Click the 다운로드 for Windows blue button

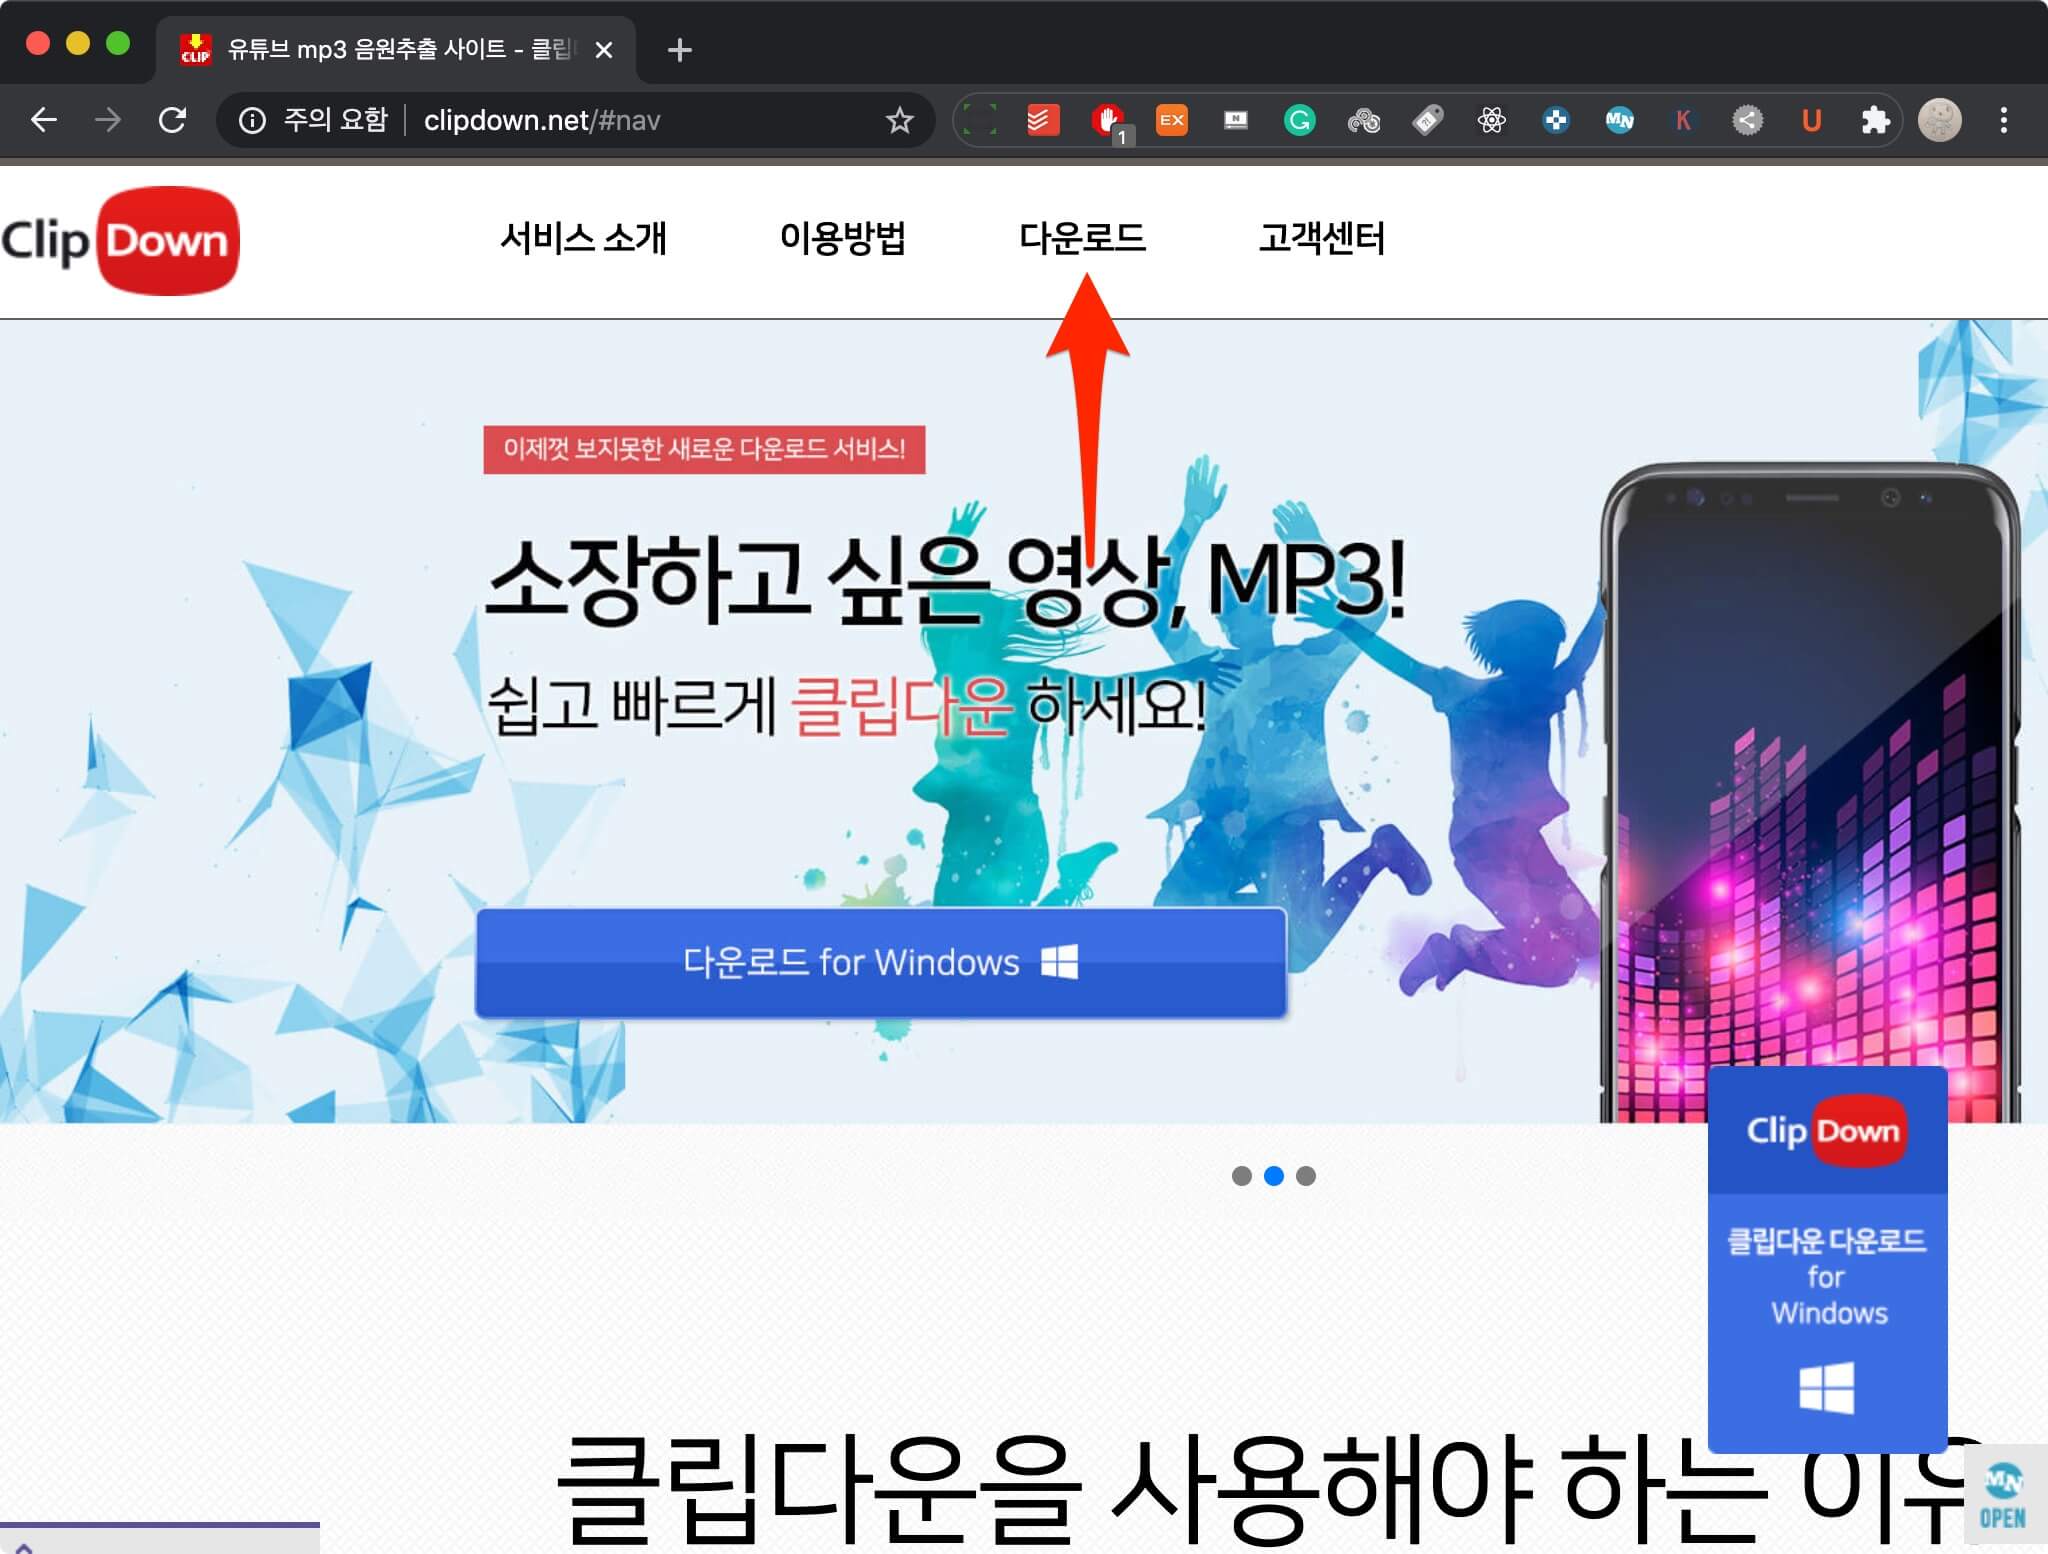(x=880, y=962)
